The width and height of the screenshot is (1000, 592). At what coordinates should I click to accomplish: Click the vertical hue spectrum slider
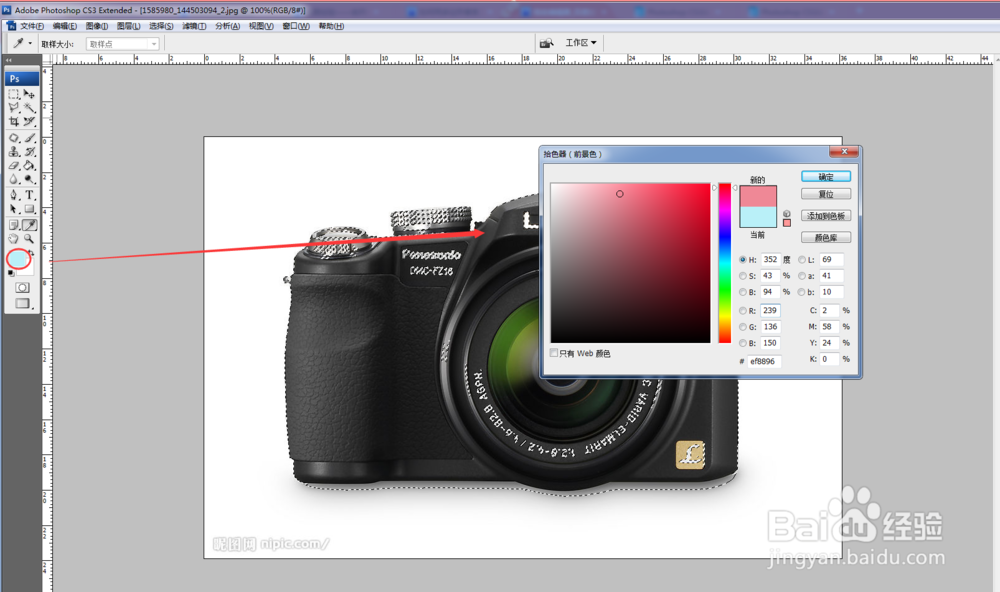click(x=725, y=263)
